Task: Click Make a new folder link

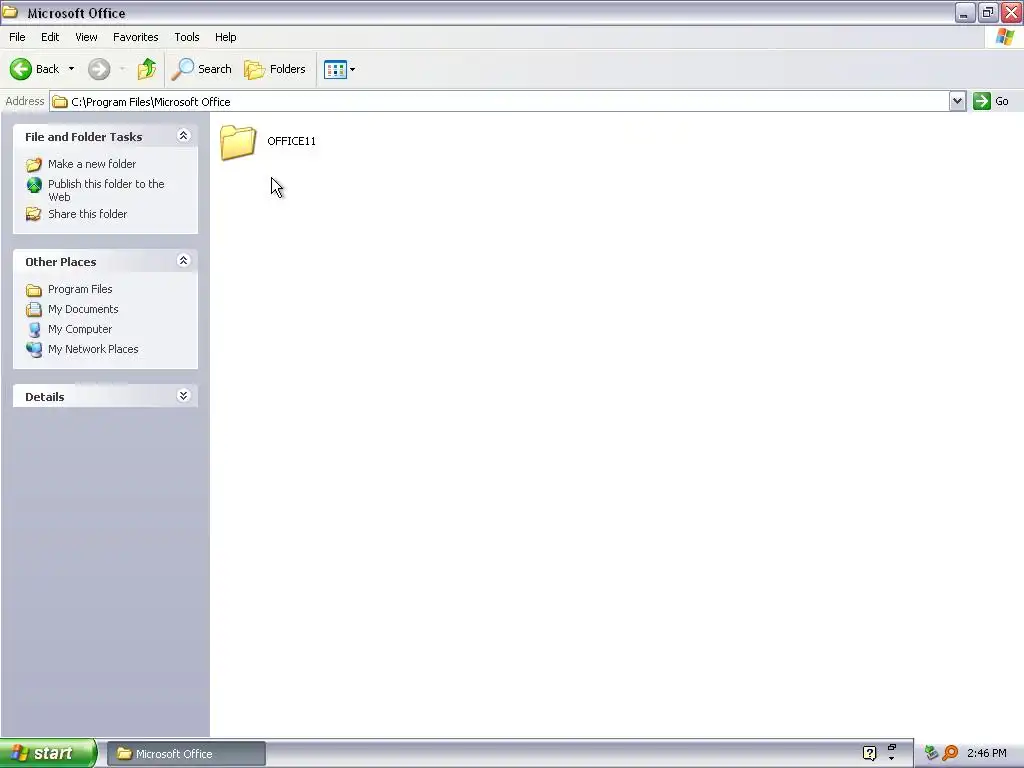Action: click(92, 164)
